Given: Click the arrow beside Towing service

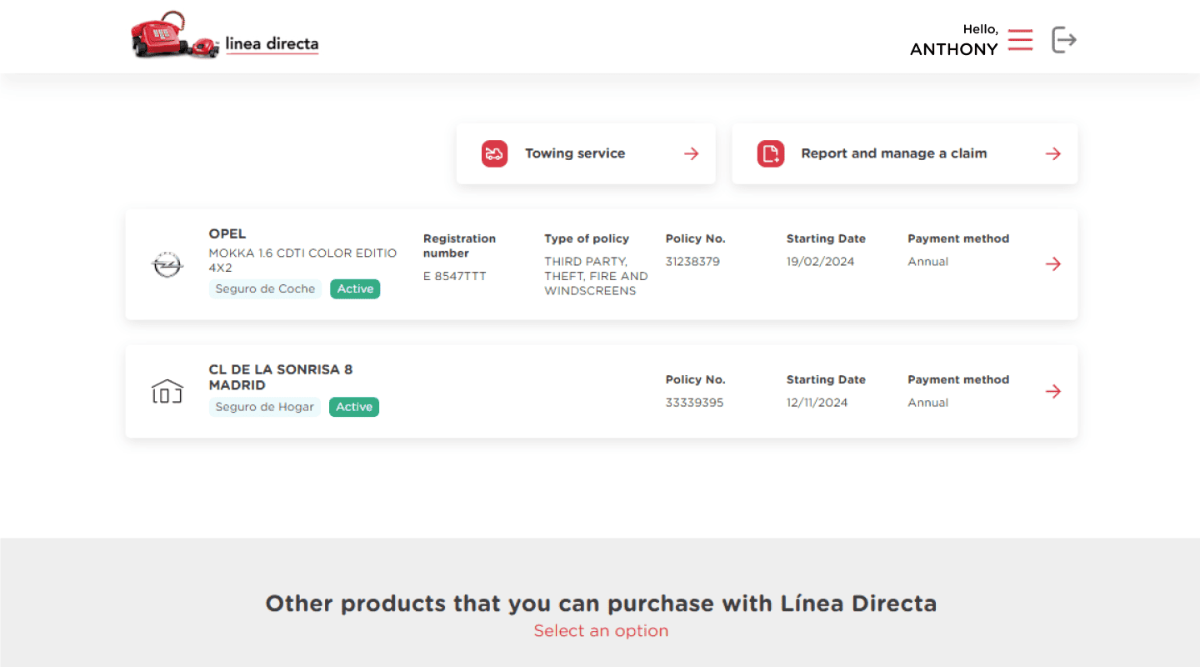Looking at the screenshot, I should click(x=691, y=153).
